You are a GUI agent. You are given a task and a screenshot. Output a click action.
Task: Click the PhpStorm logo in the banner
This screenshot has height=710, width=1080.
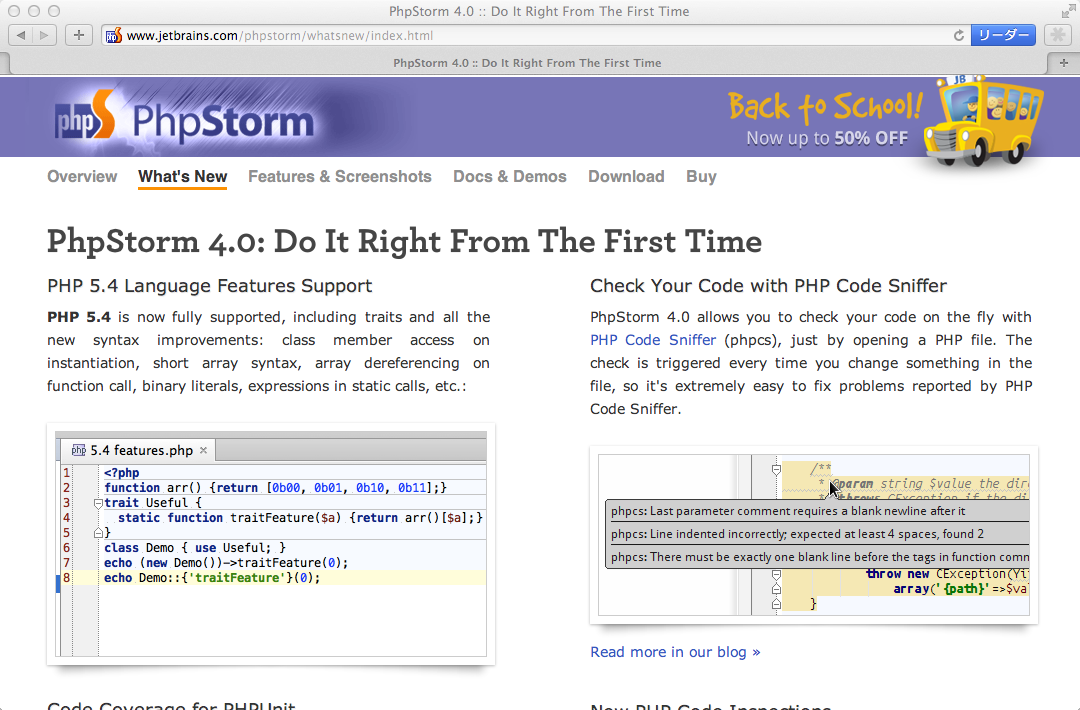[x=185, y=121]
